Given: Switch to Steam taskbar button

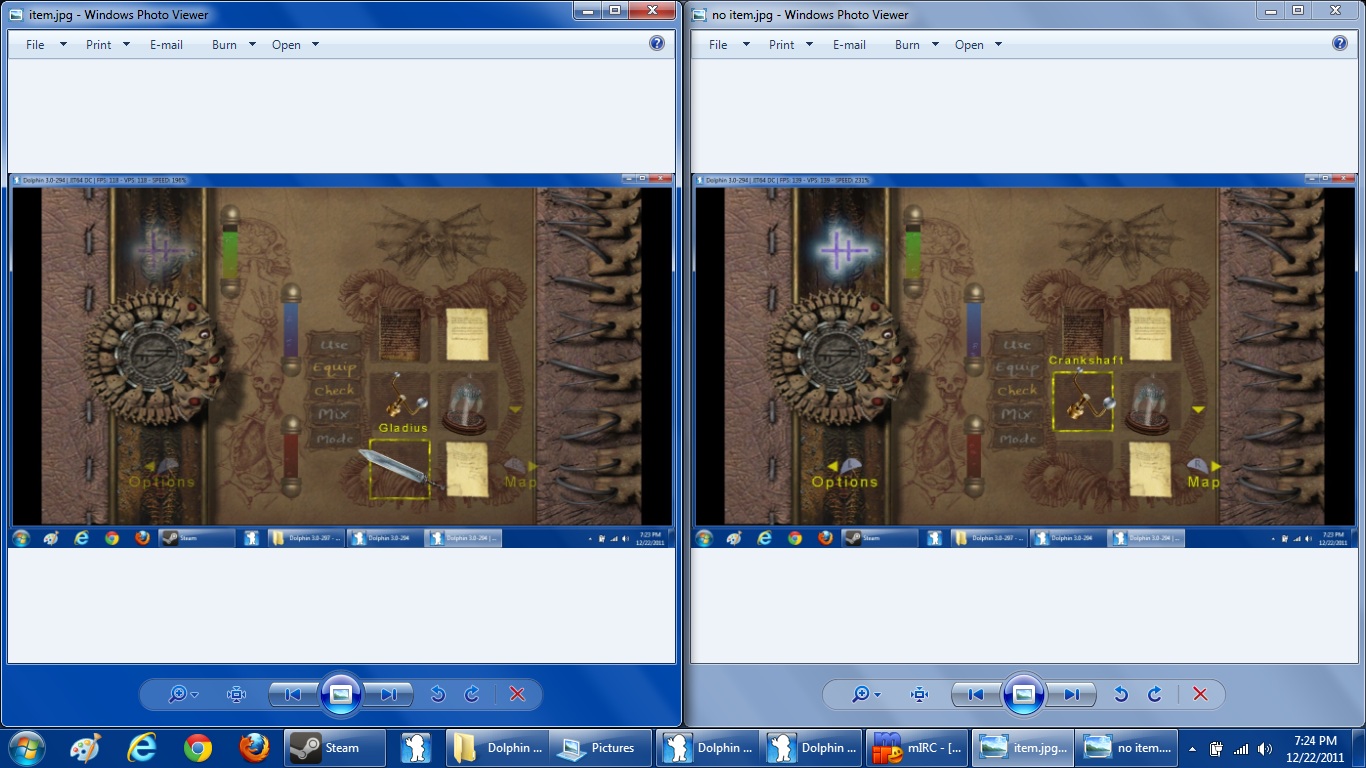Looking at the screenshot, I should [x=336, y=747].
